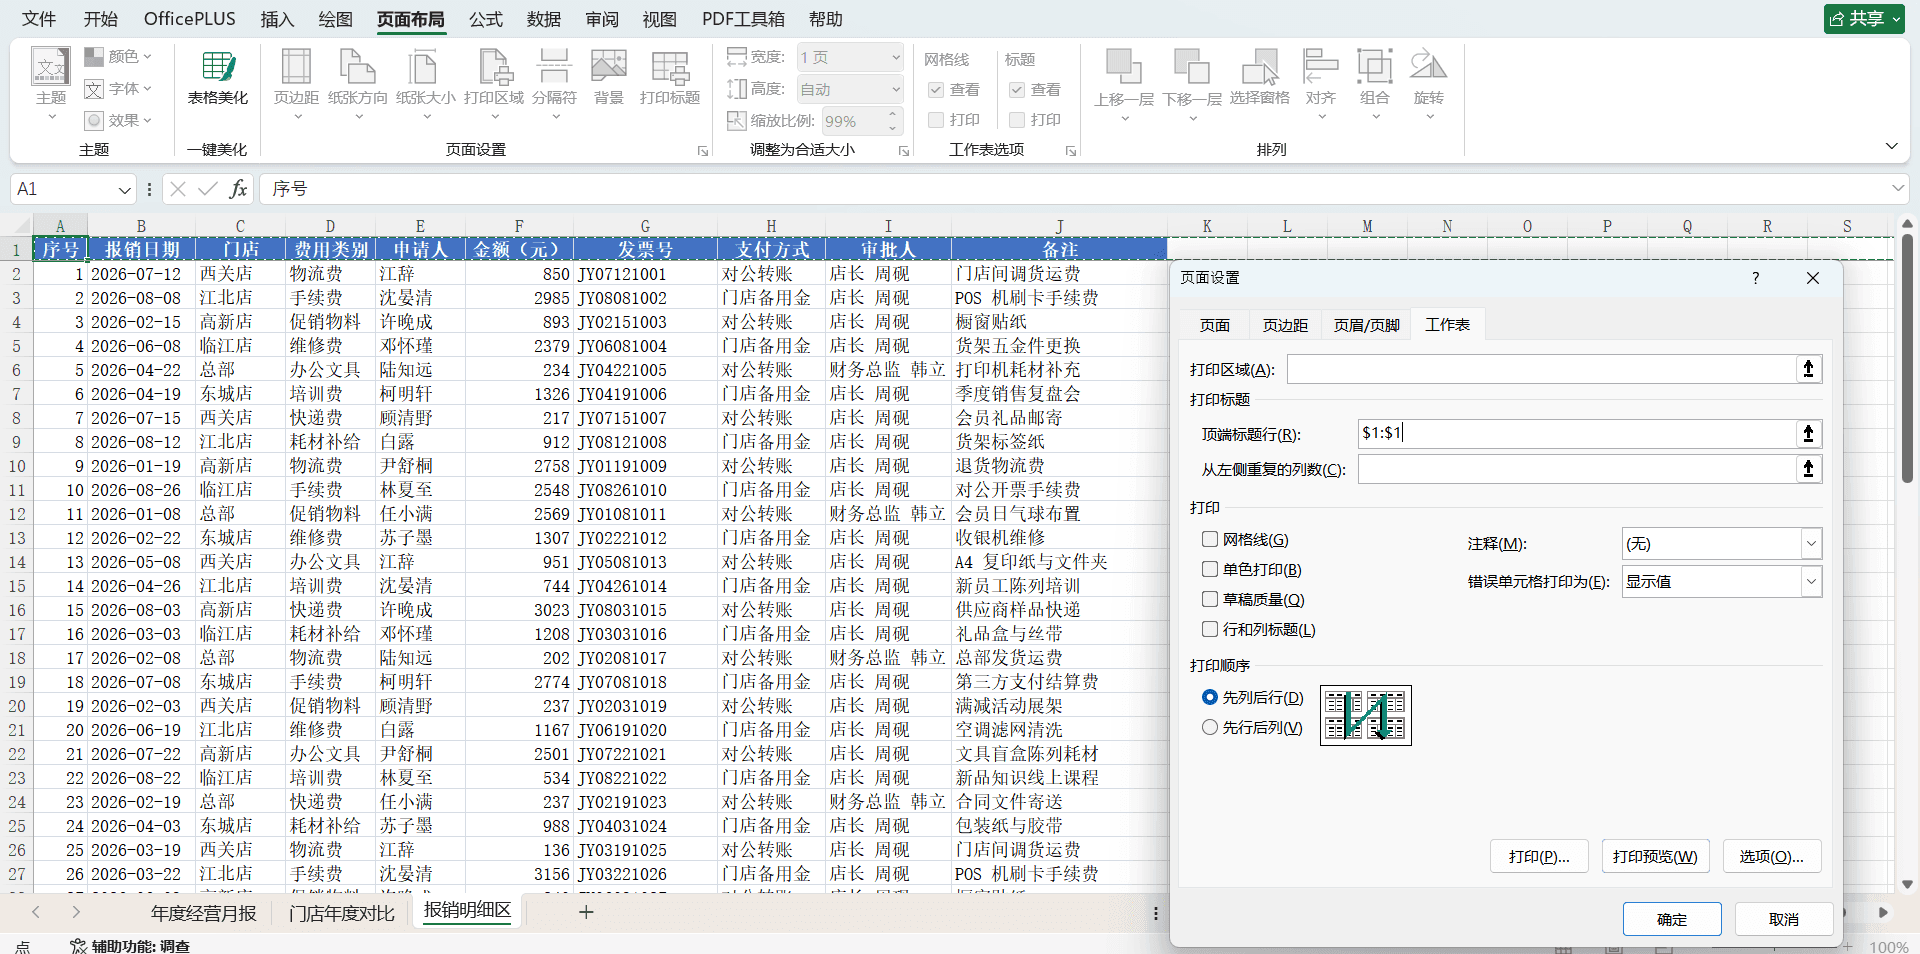Expand the formula bar
The width and height of the screenshot is (1920, 954).
tap(1897, 188)
